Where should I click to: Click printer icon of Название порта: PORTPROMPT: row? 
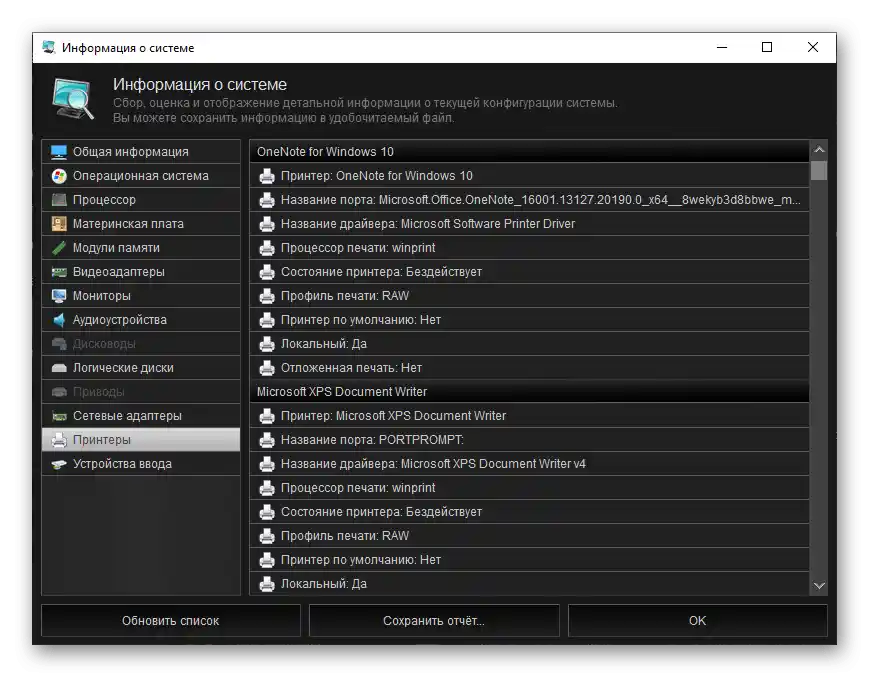pos(267,440)
